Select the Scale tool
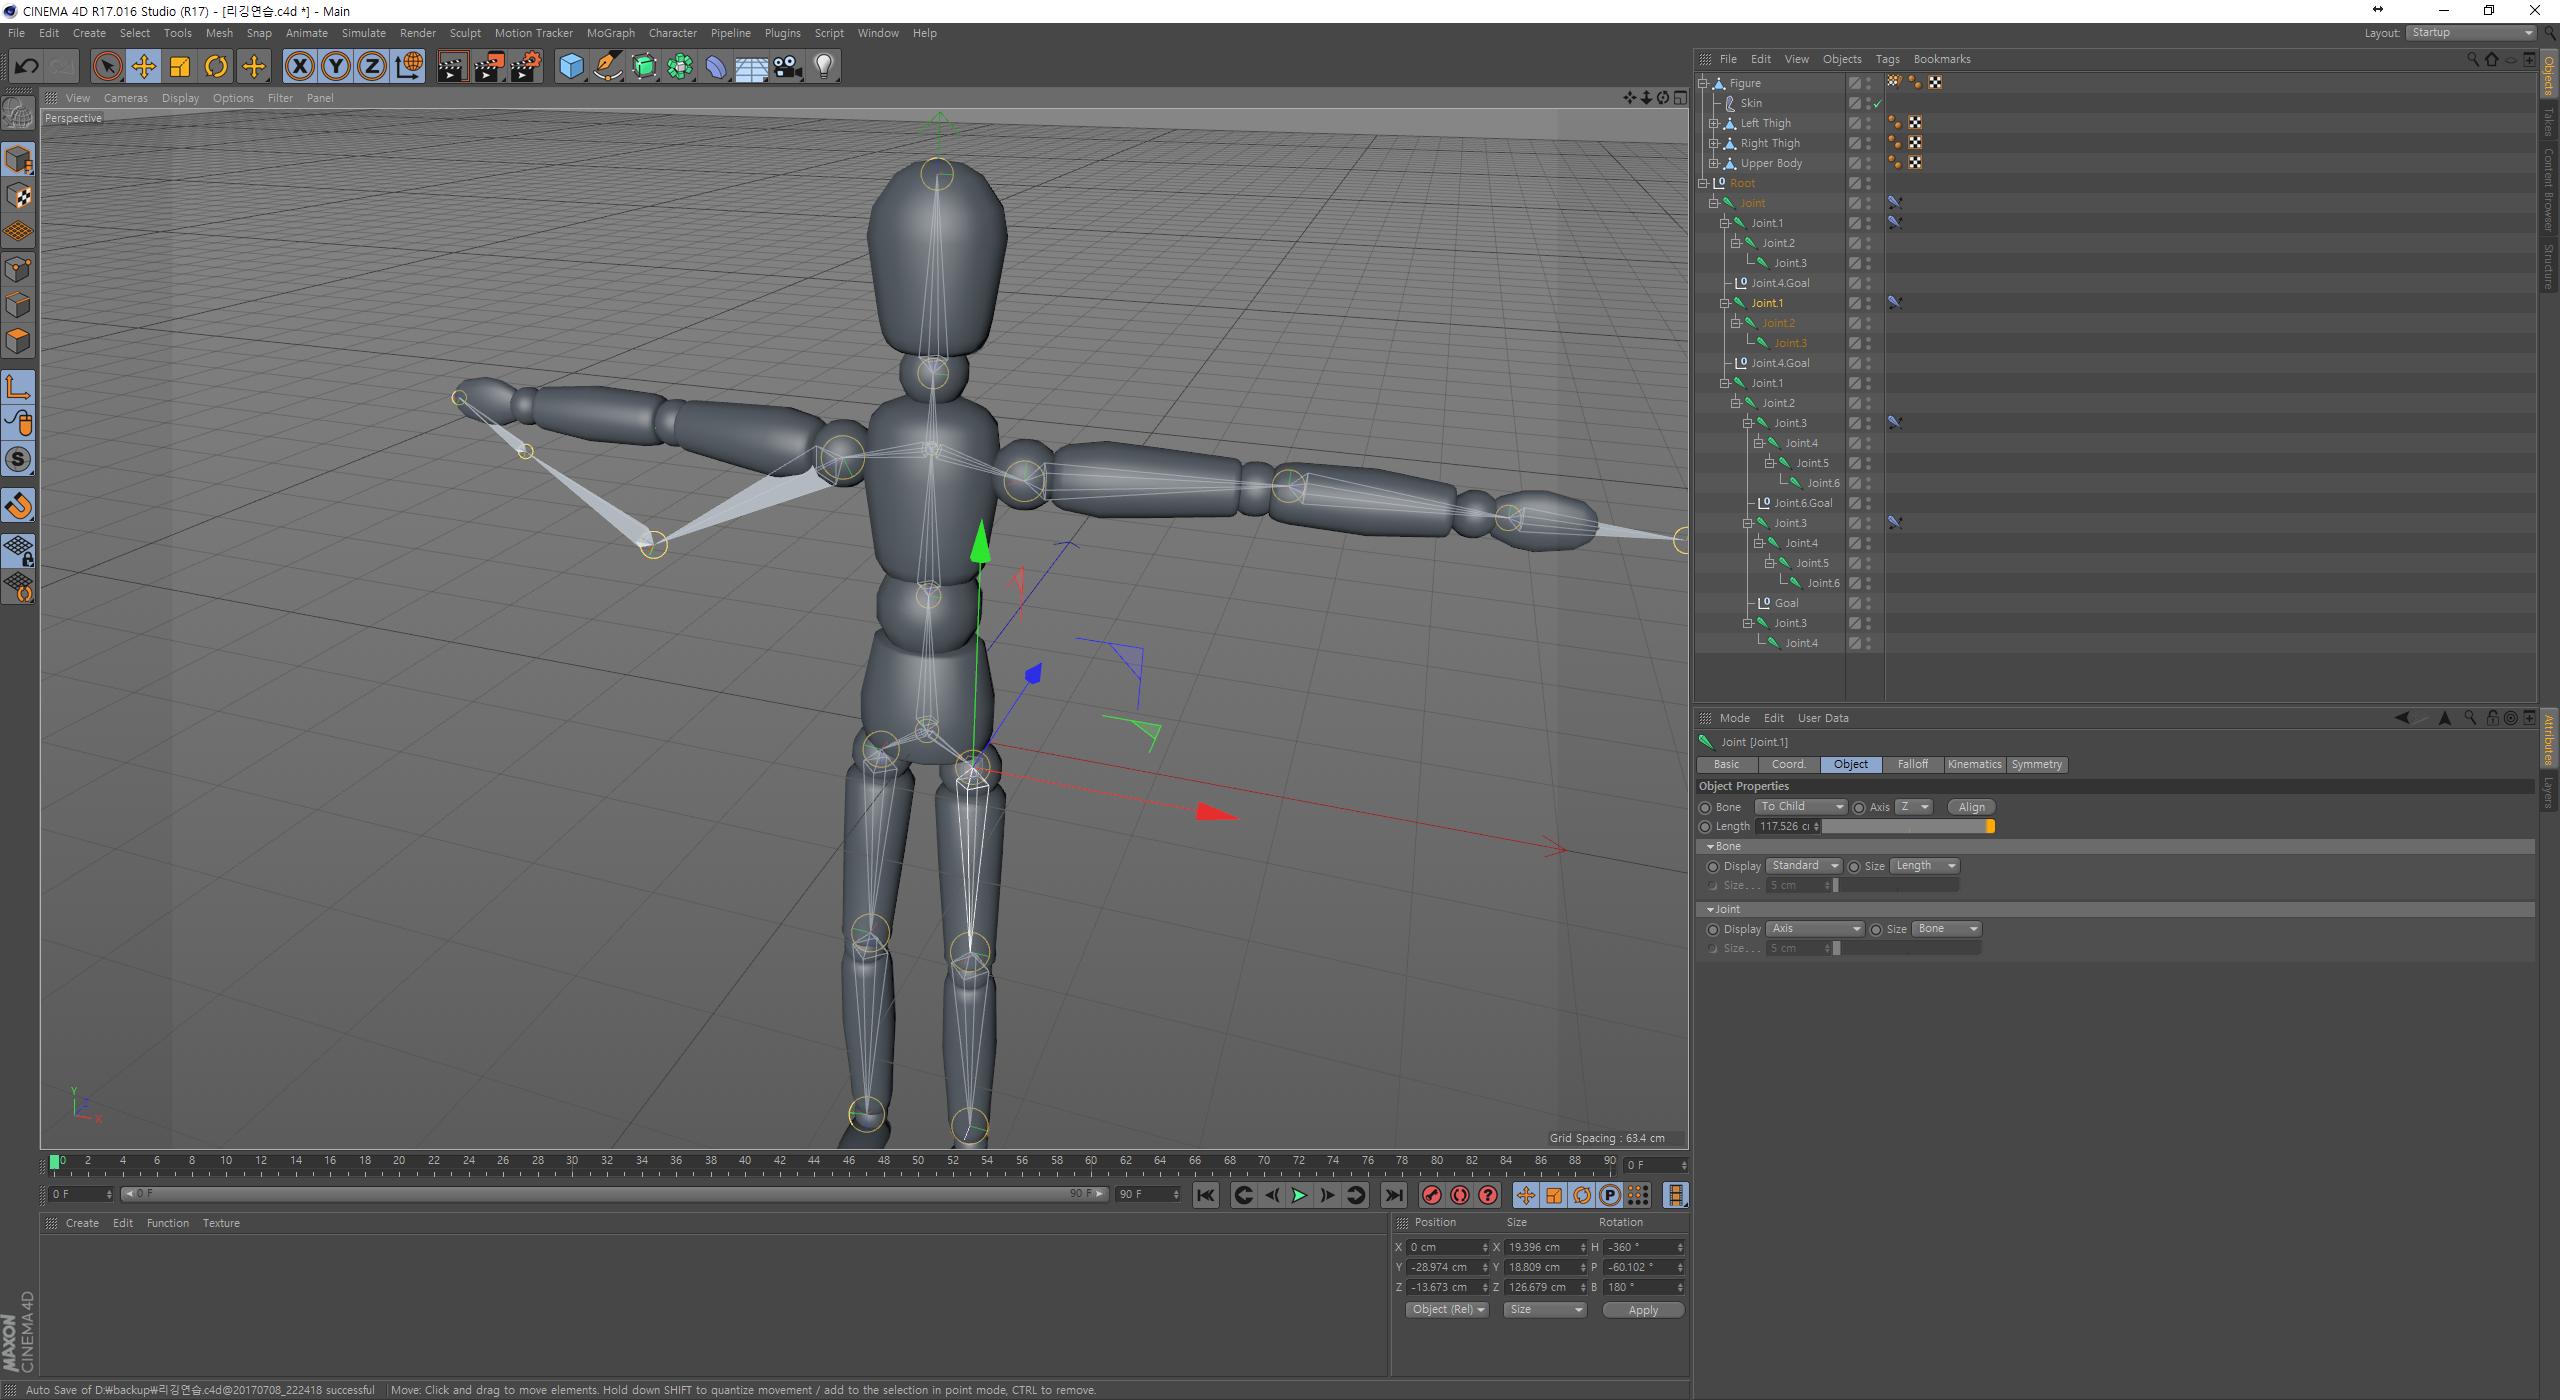The height and width of the screenshot is (1400, 2560). (180, 67)
